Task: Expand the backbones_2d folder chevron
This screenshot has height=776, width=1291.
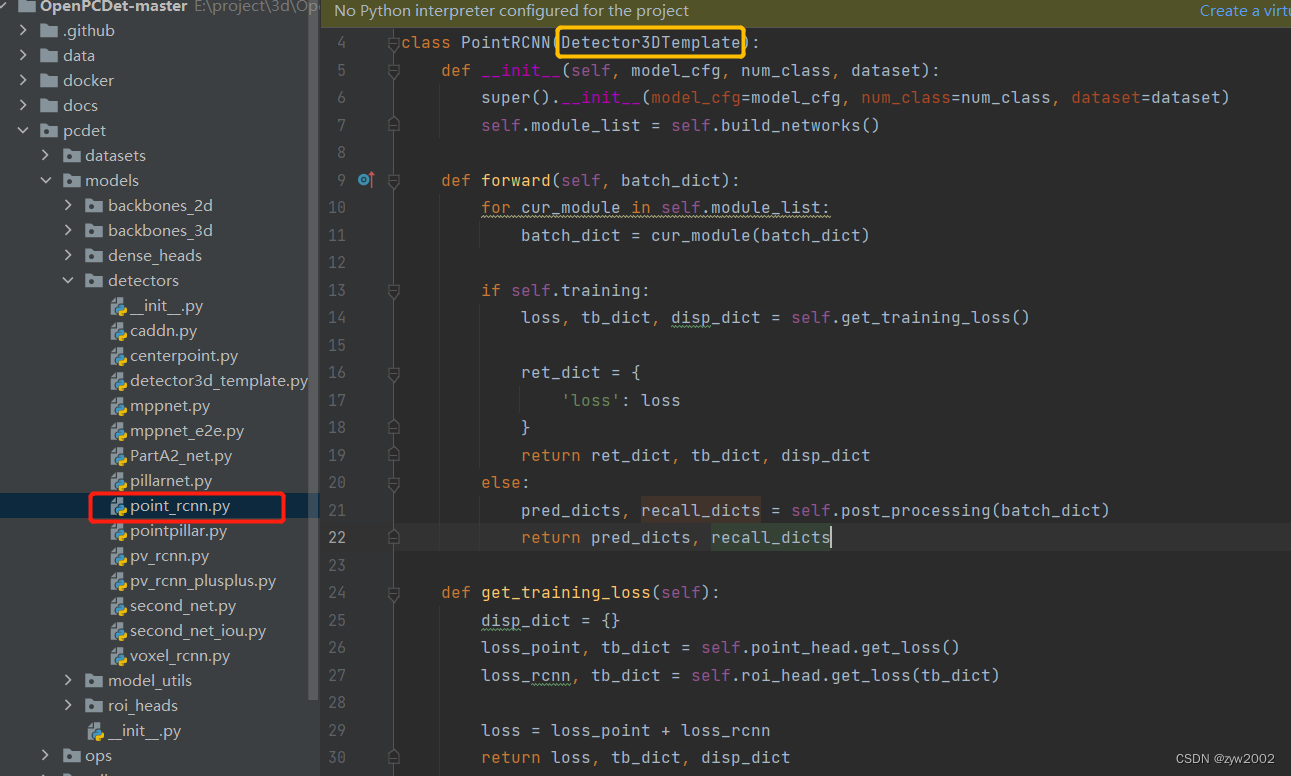Action: (68, 205)
